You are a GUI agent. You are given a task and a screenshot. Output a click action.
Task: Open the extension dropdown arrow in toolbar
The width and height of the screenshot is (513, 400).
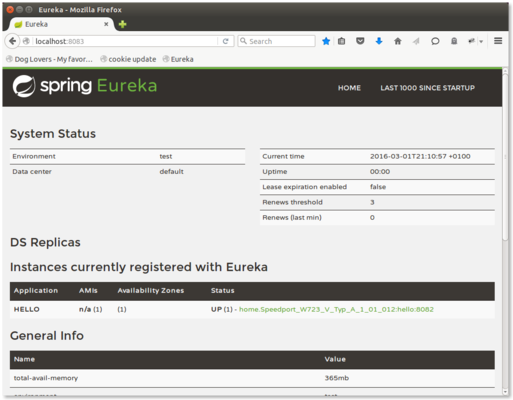(x=481, y=42)
